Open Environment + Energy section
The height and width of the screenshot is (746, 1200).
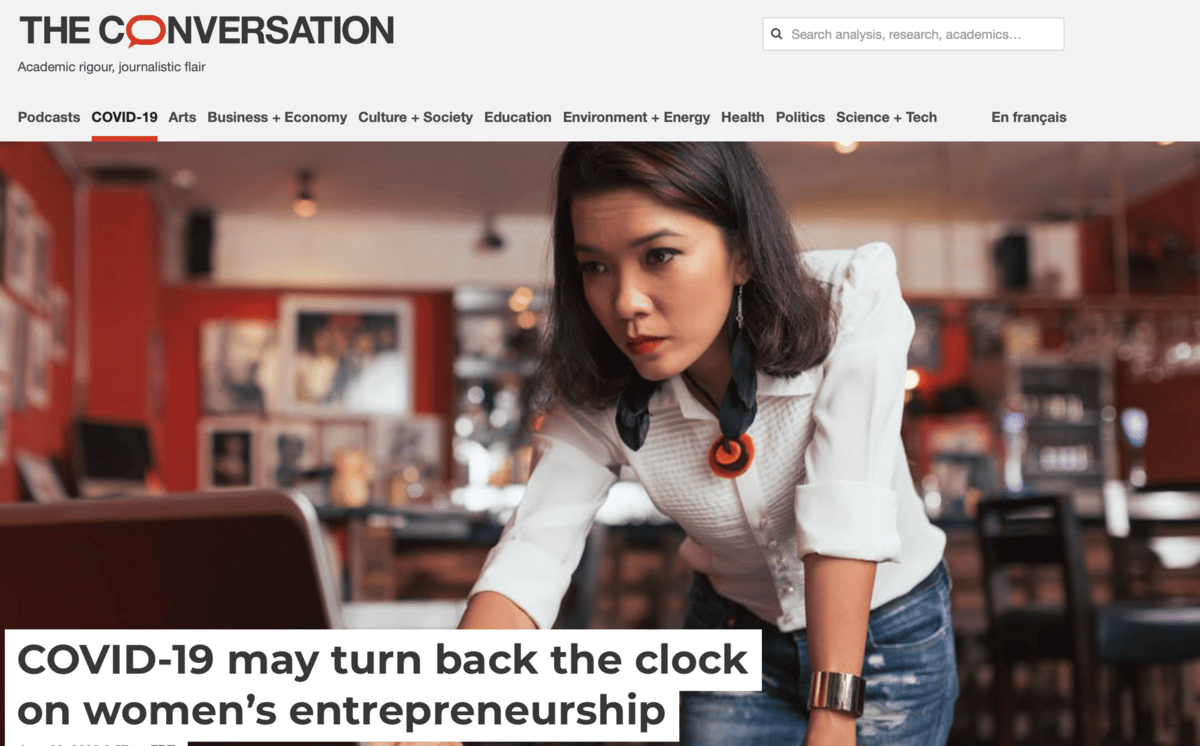click(636, 117)
